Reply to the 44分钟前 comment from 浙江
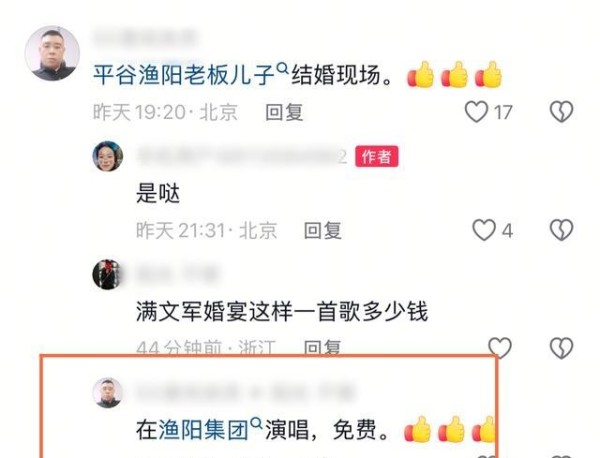 coord(322,347)
